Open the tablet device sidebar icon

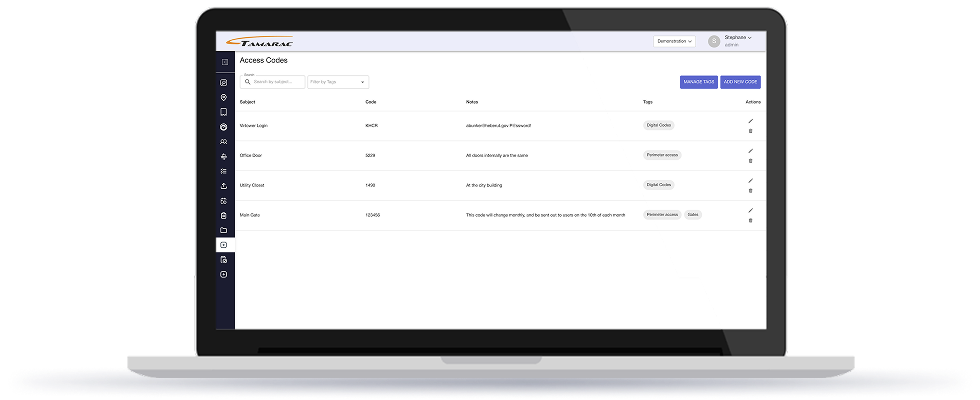coord(224,112)
